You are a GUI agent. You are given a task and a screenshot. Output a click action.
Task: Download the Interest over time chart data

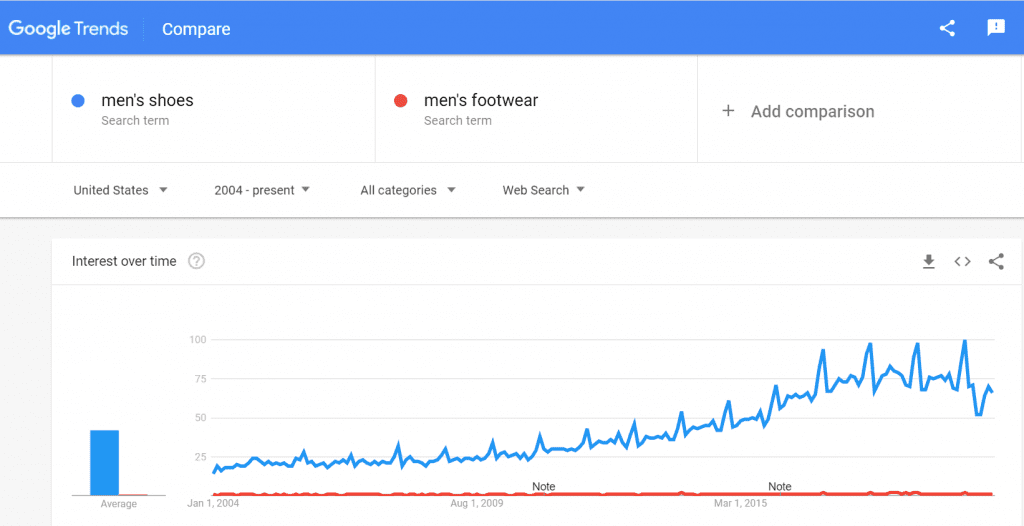(929, 261)
